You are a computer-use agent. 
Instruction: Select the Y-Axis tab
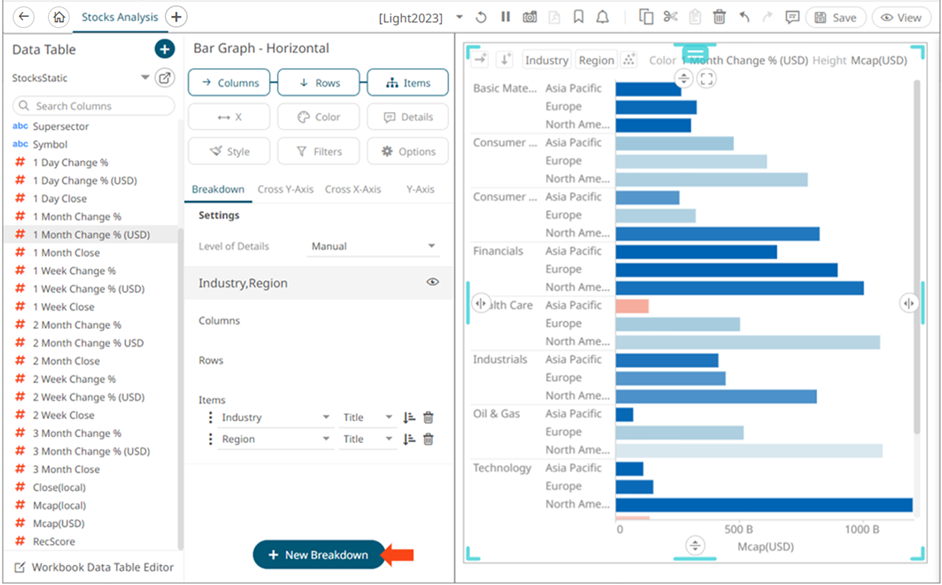point(418,189)
